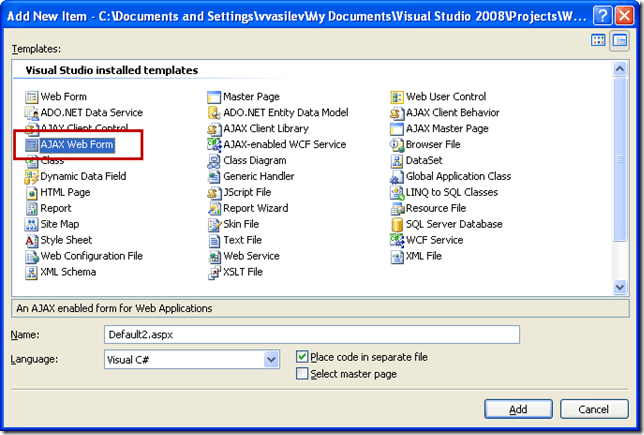Select the HTML Page template icon
This screenshot has height=435, width=644.
point(31,193)
